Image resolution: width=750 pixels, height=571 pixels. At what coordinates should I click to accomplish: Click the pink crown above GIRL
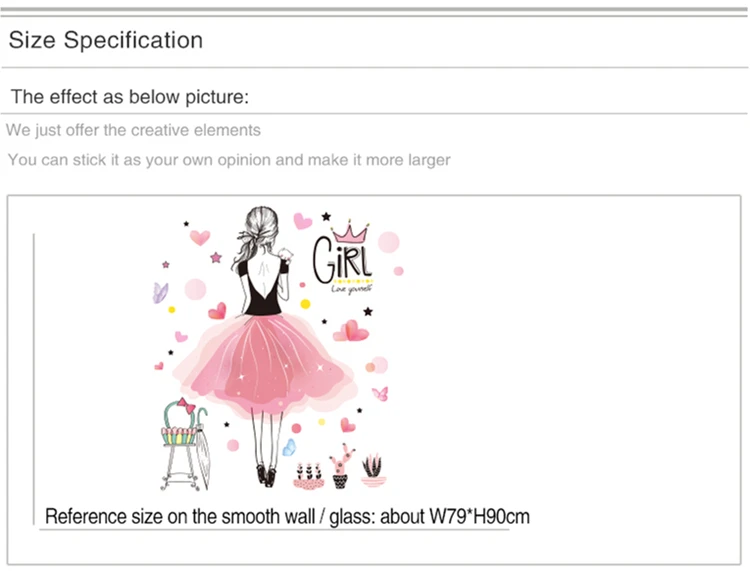tap(351, 231)
